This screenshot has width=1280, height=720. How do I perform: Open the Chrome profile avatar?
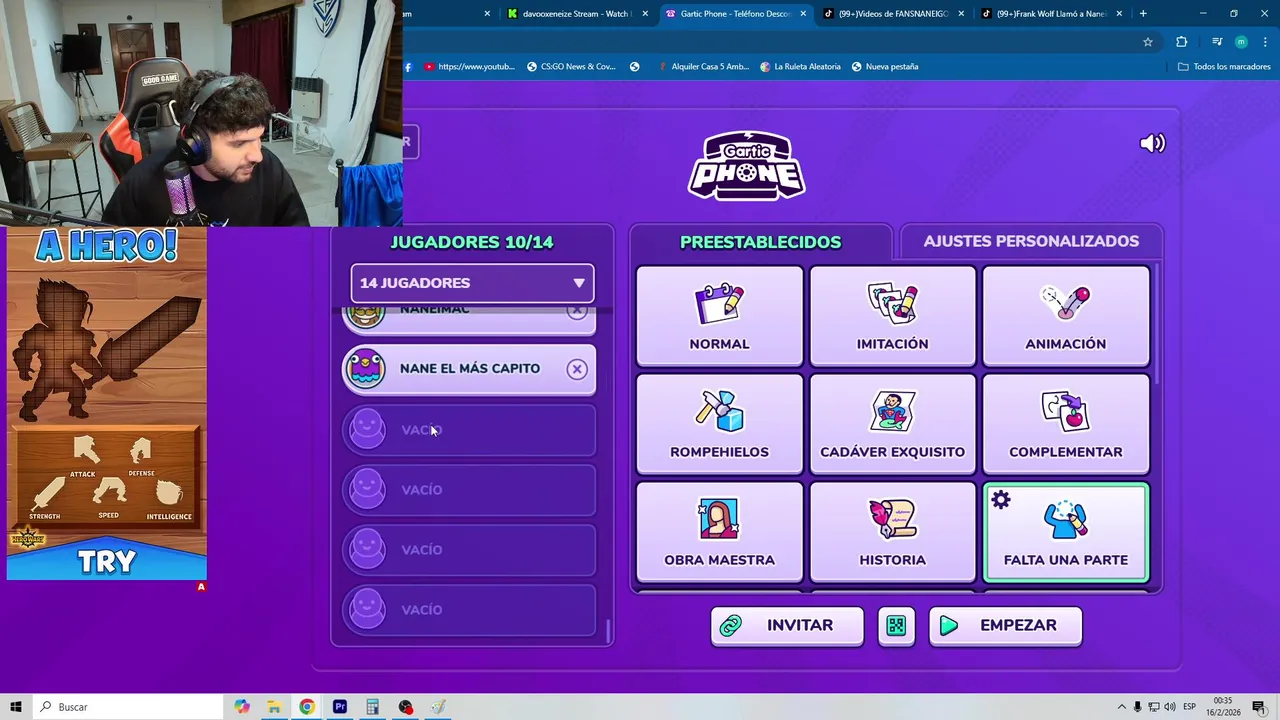tap(1241, 42)
